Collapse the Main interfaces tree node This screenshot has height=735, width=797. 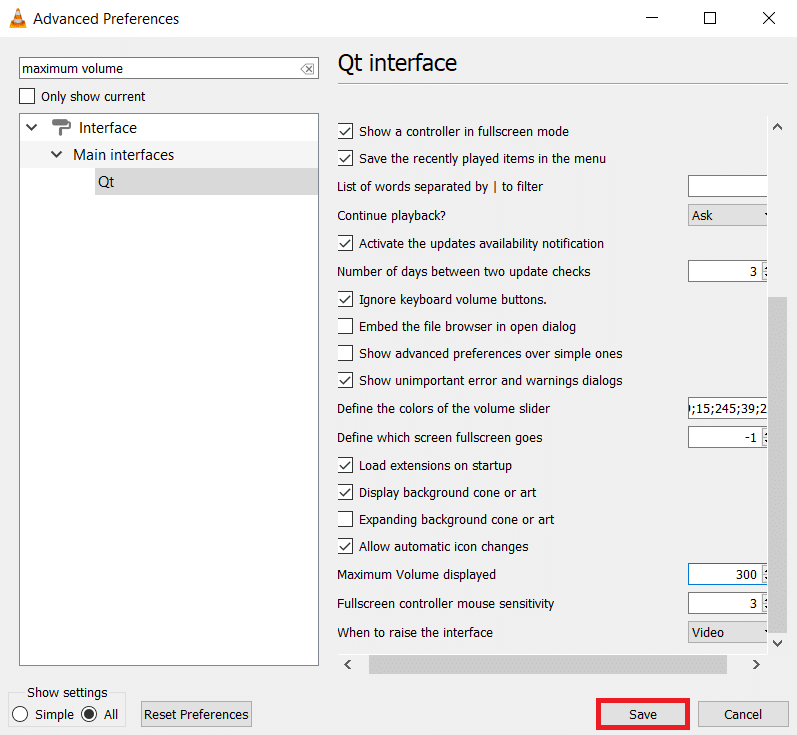(x=57, y=155)
